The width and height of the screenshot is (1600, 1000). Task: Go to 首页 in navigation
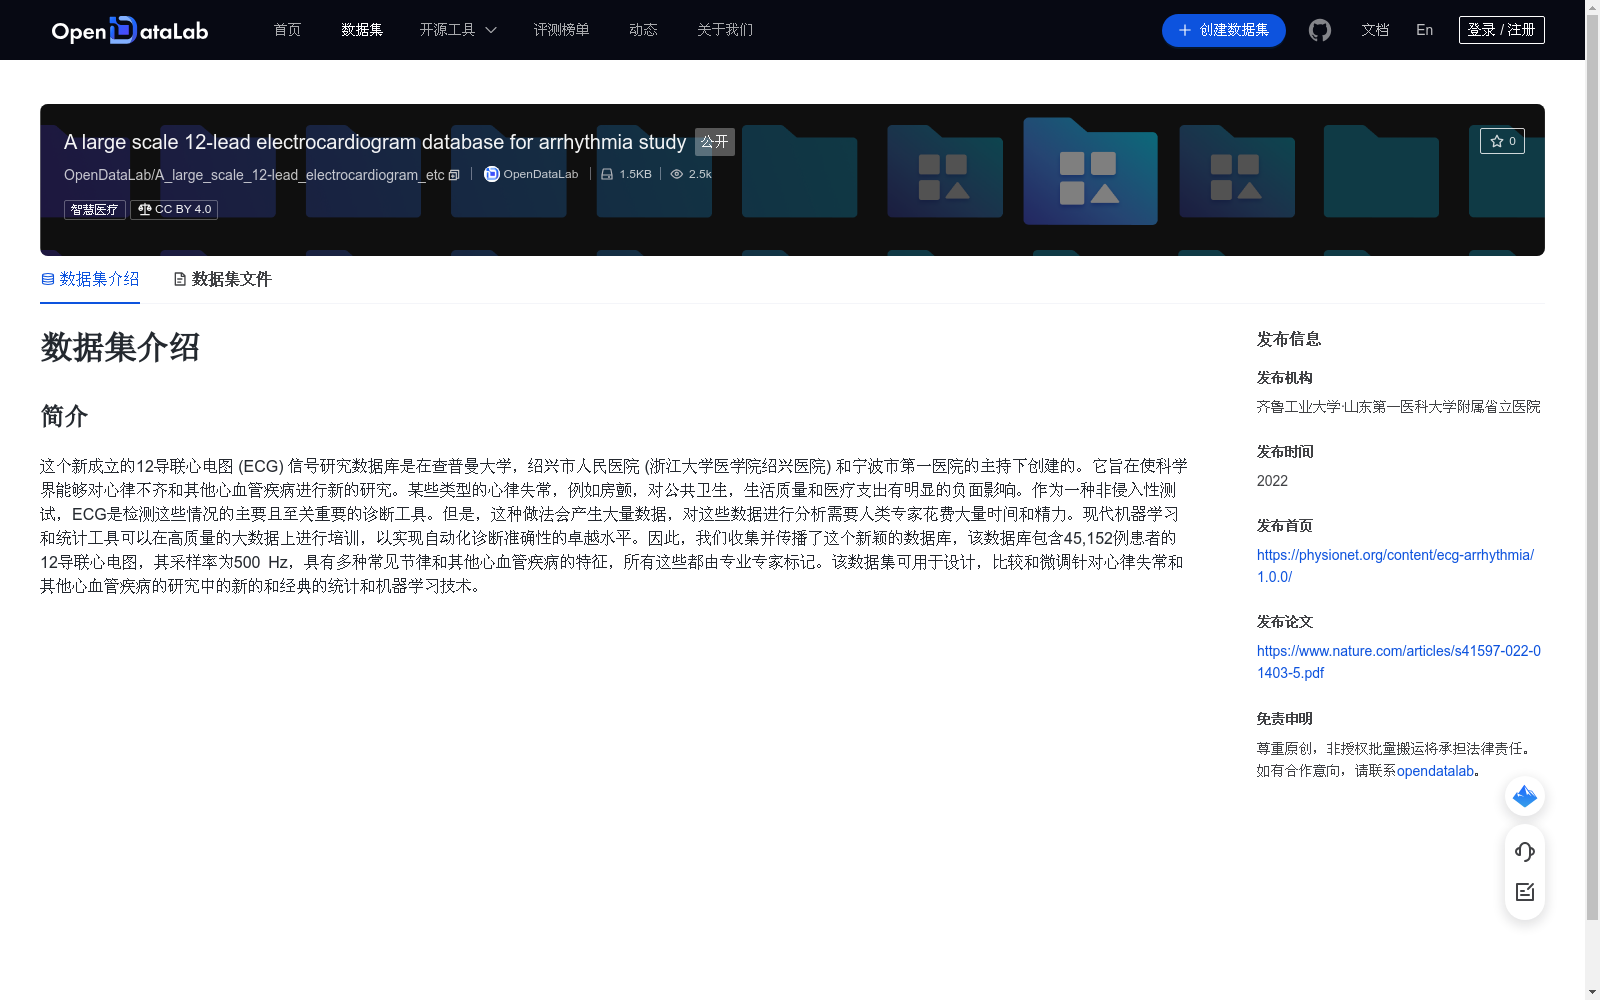click(287, 30)
